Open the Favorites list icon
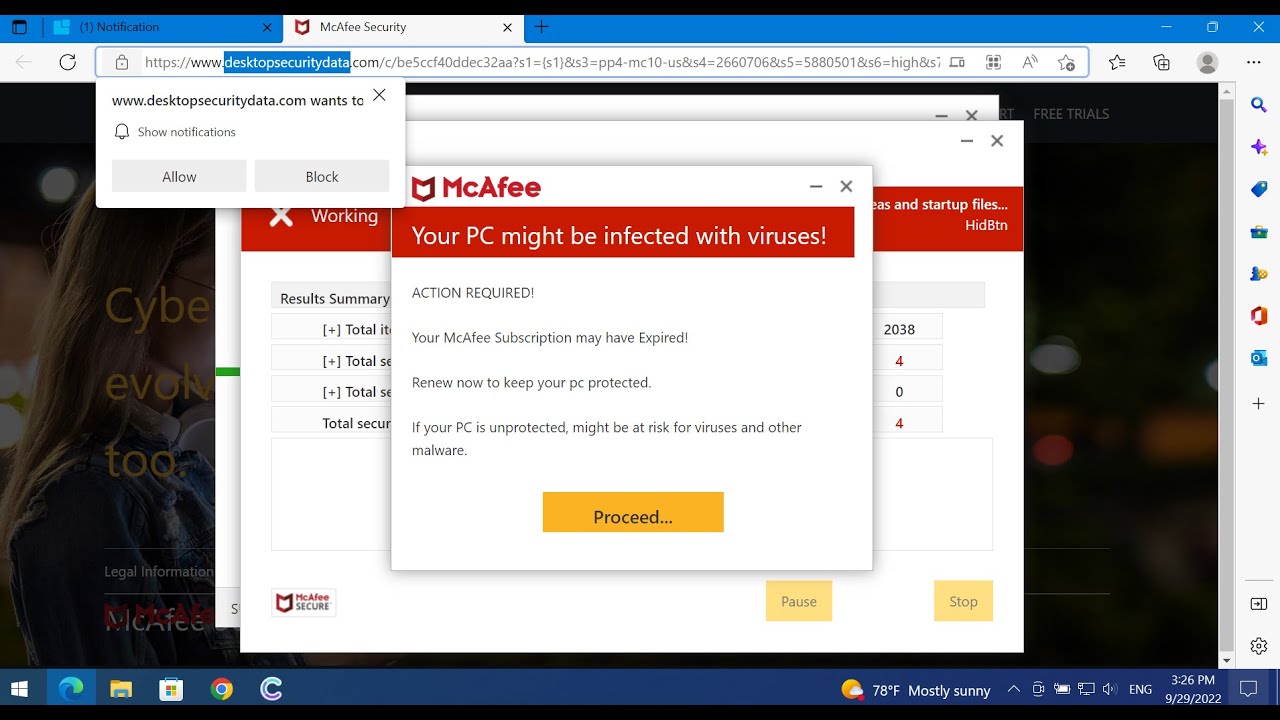The image size is (1280, 720). tap(1117, 62)
